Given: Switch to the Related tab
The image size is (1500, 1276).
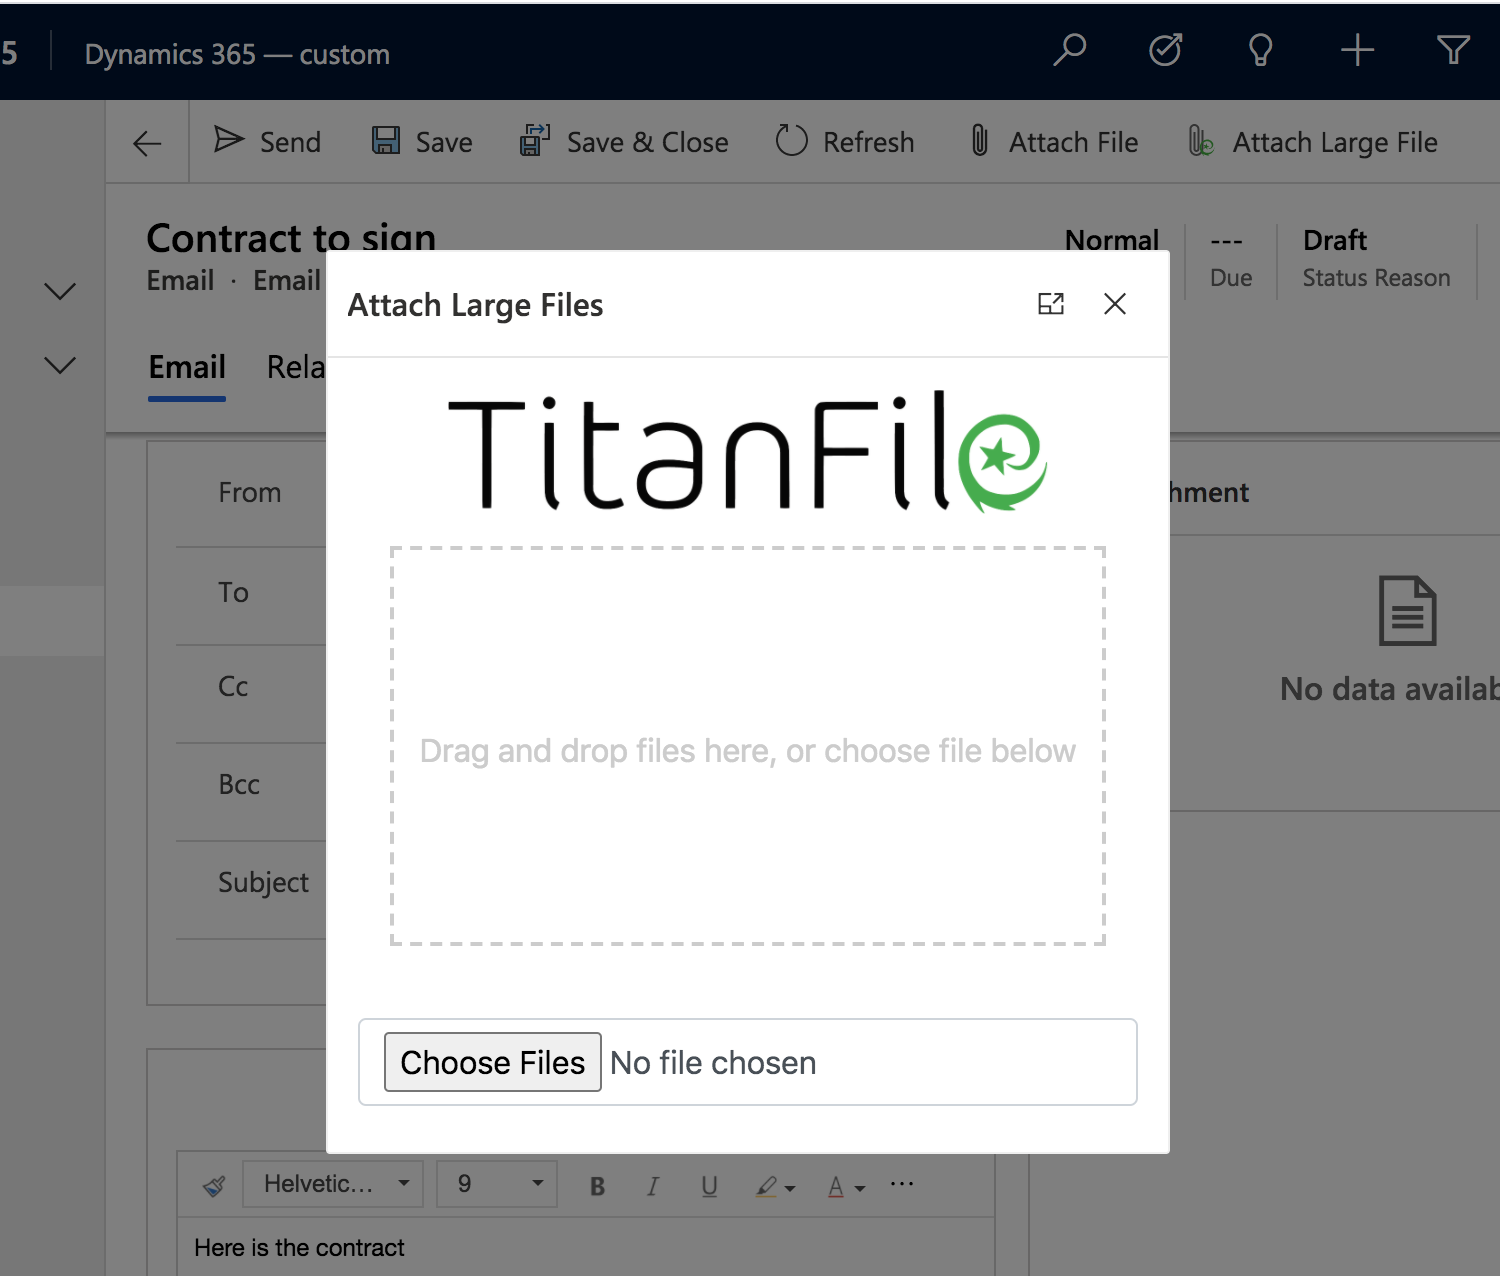Looking at the screenshot, I should (x=297, y=367).
